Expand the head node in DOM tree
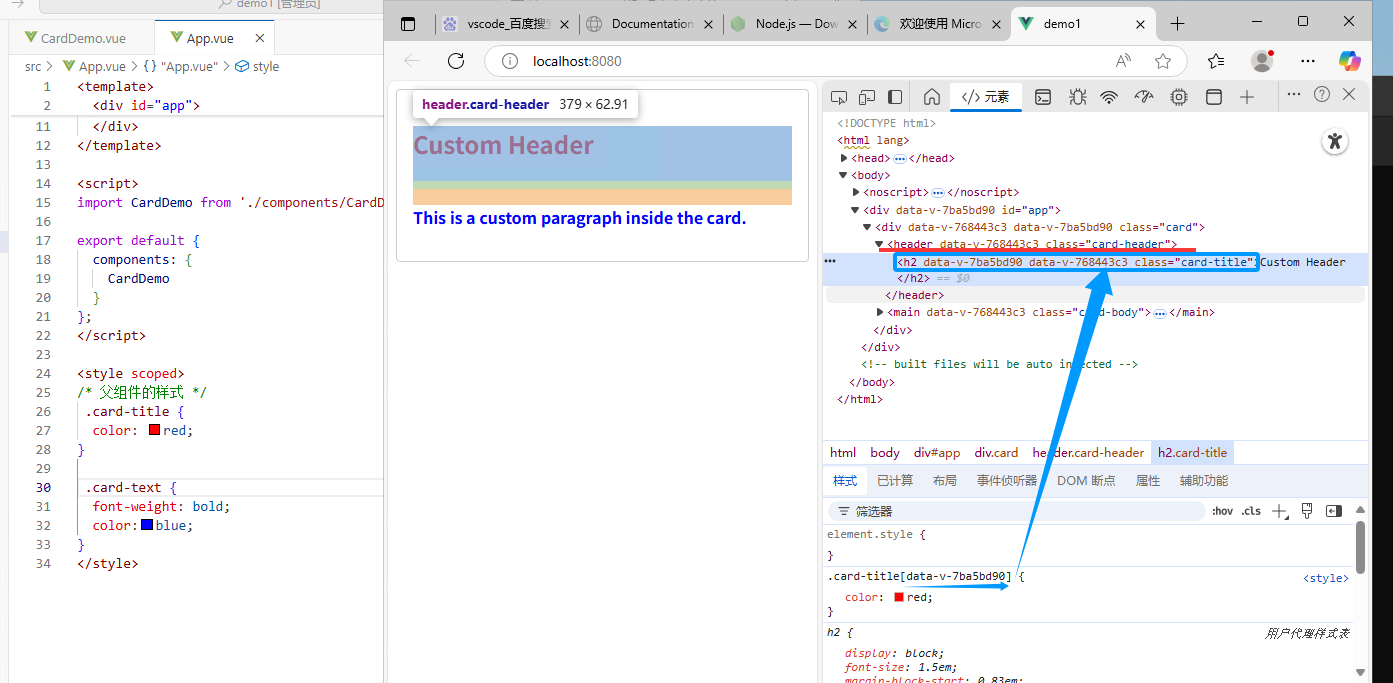Screen dimensions: 1393x683 pos(845,158)
